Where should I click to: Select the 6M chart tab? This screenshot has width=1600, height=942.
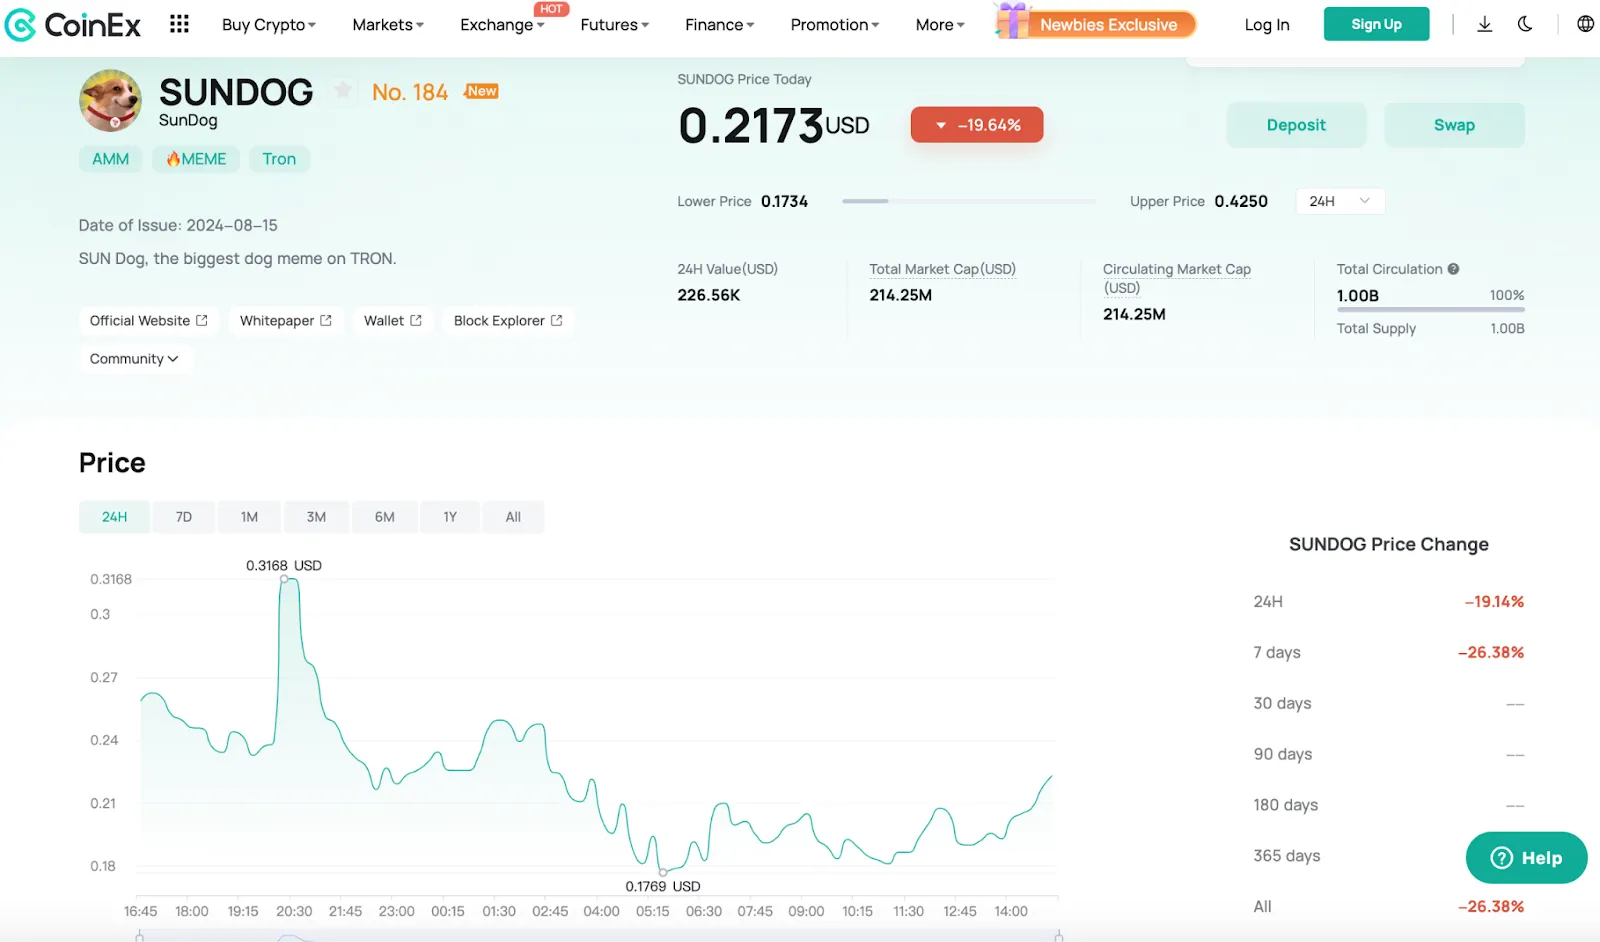pos(385,517)
